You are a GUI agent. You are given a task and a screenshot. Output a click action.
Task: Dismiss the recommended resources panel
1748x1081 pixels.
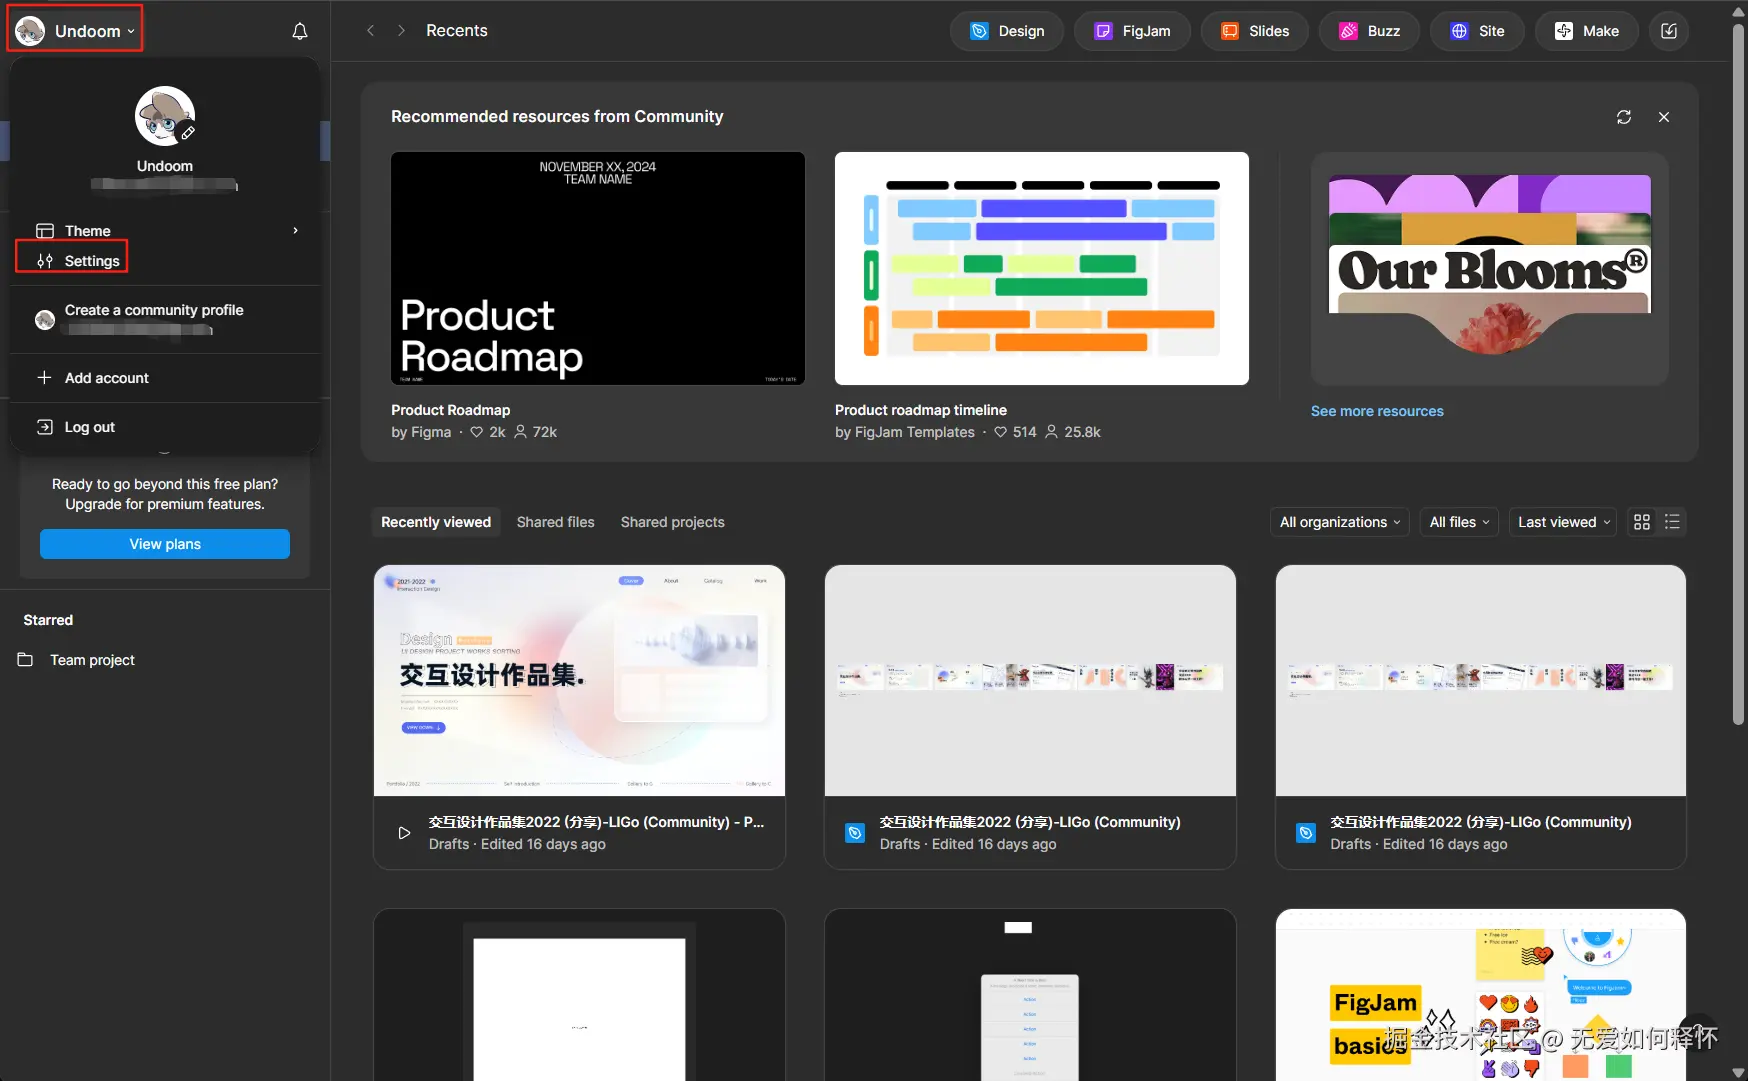1664,117
